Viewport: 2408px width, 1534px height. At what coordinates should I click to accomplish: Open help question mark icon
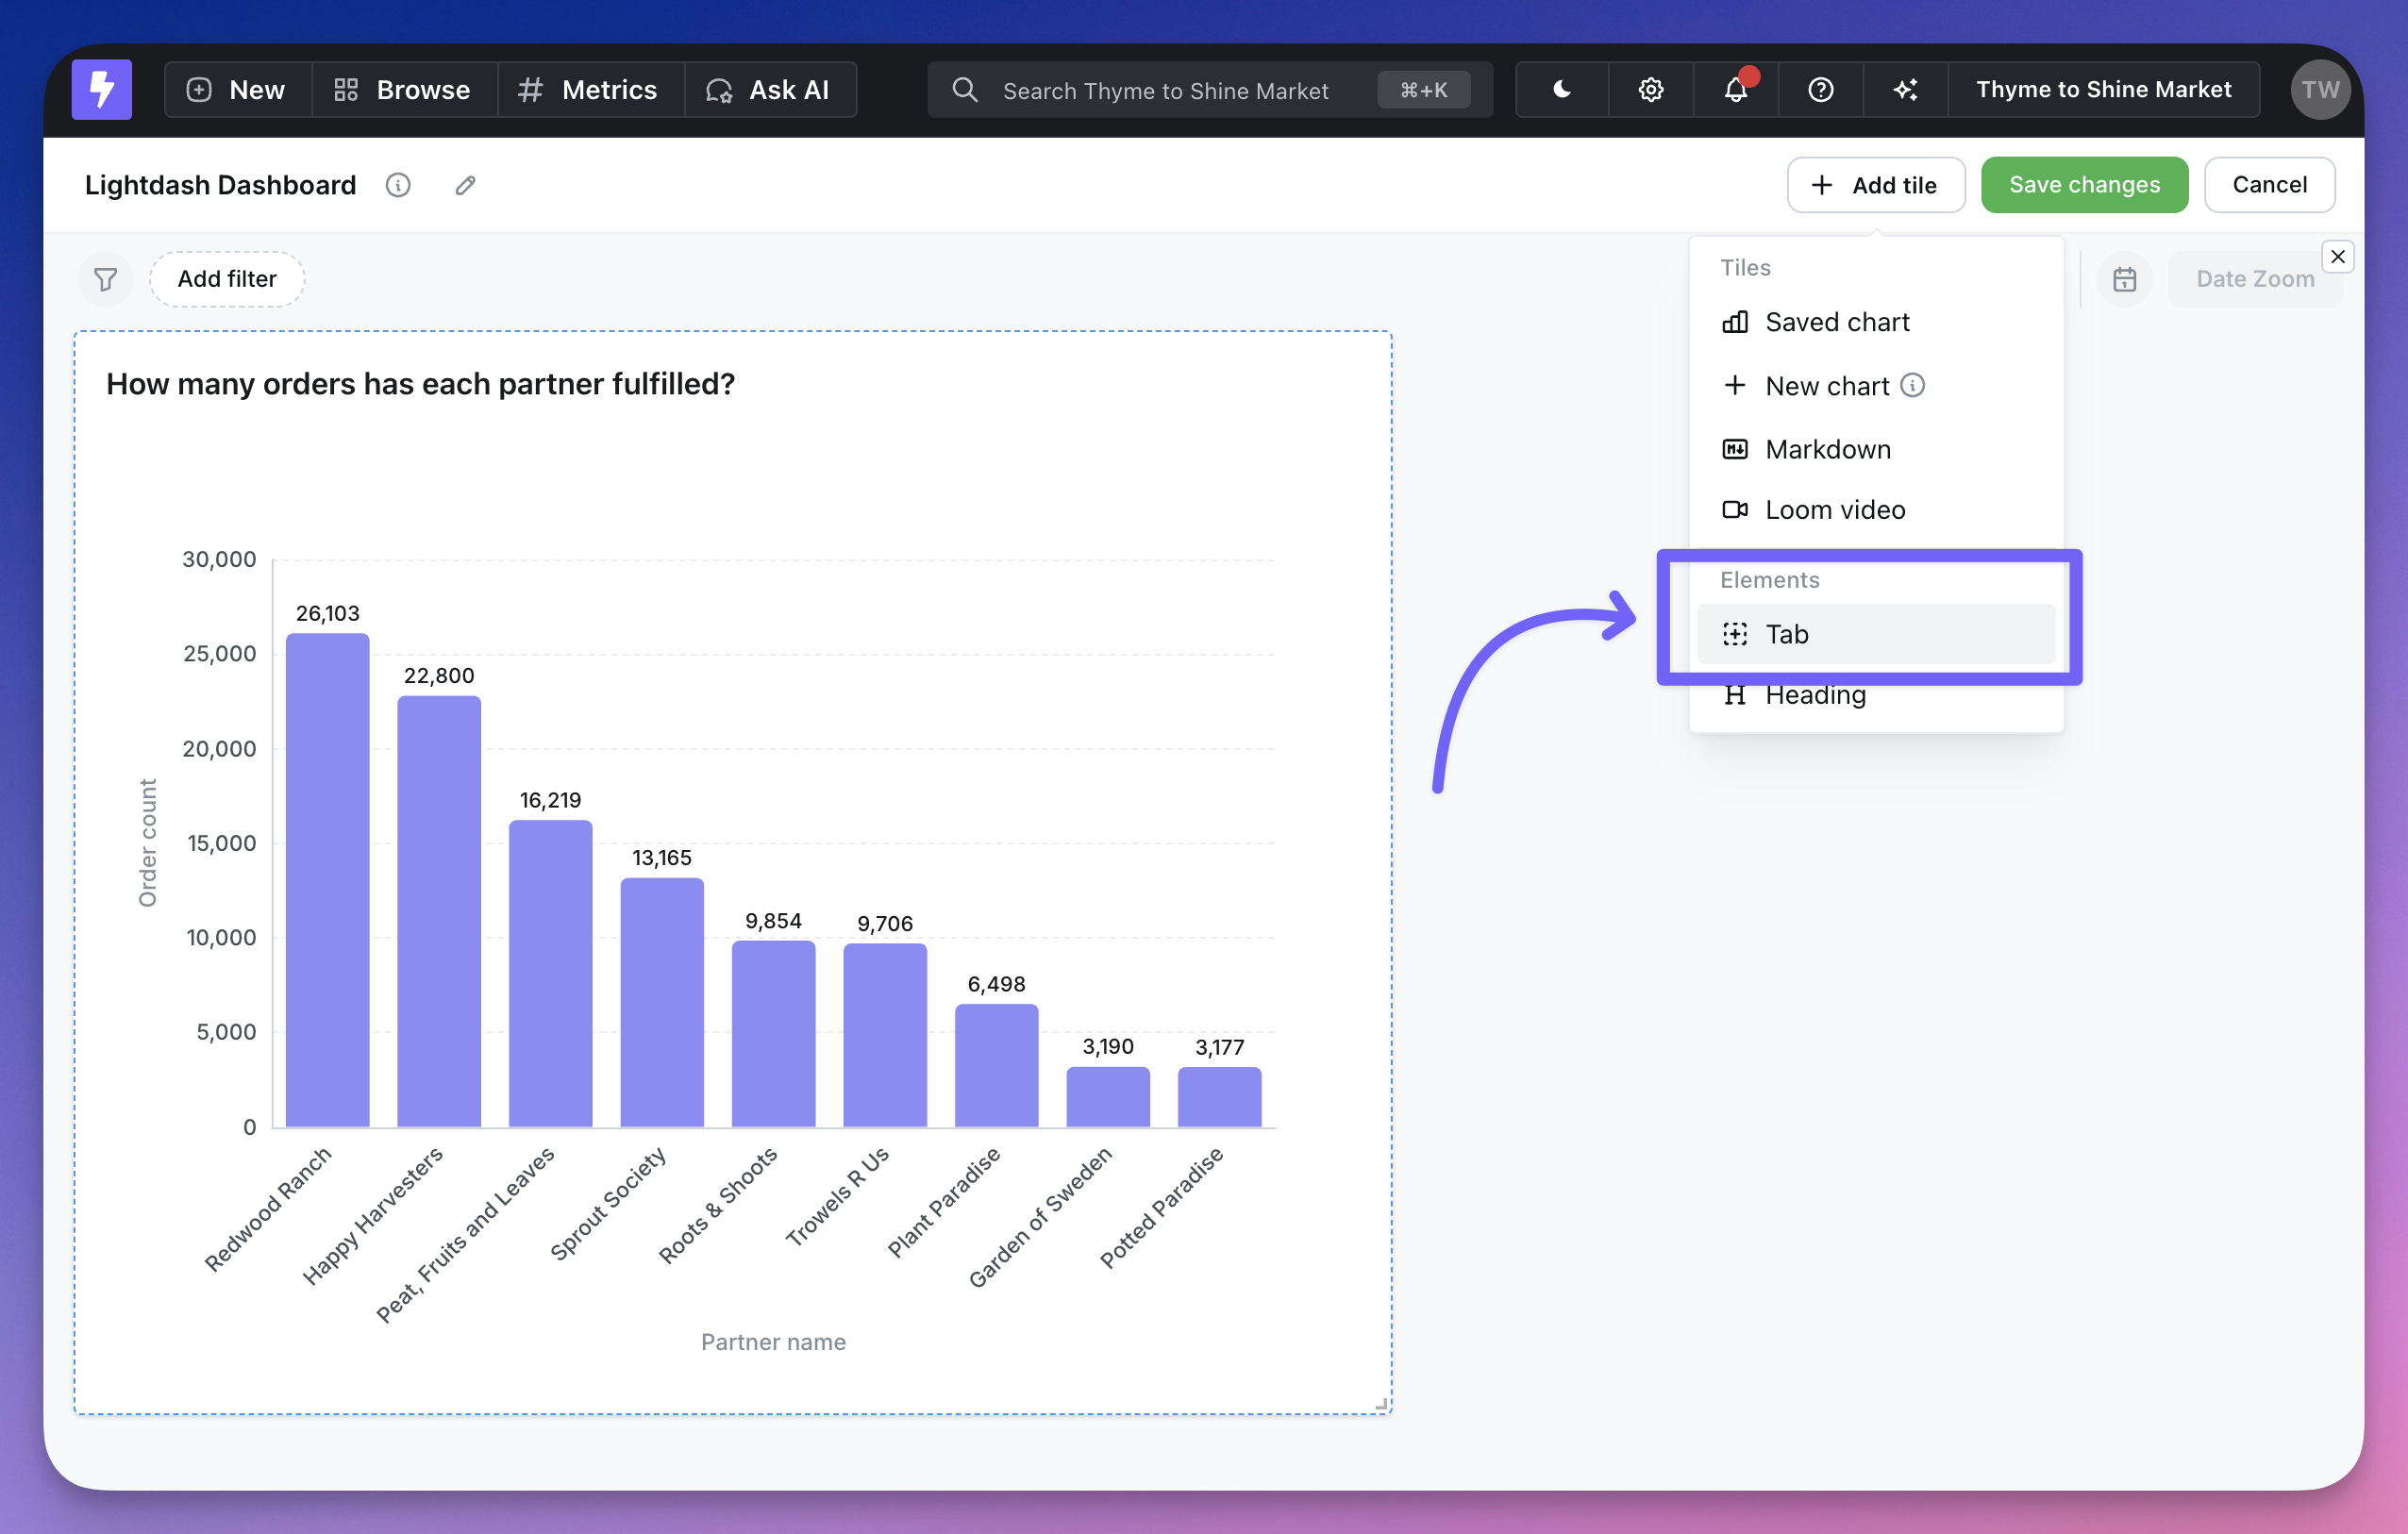tap(1820, 90)
